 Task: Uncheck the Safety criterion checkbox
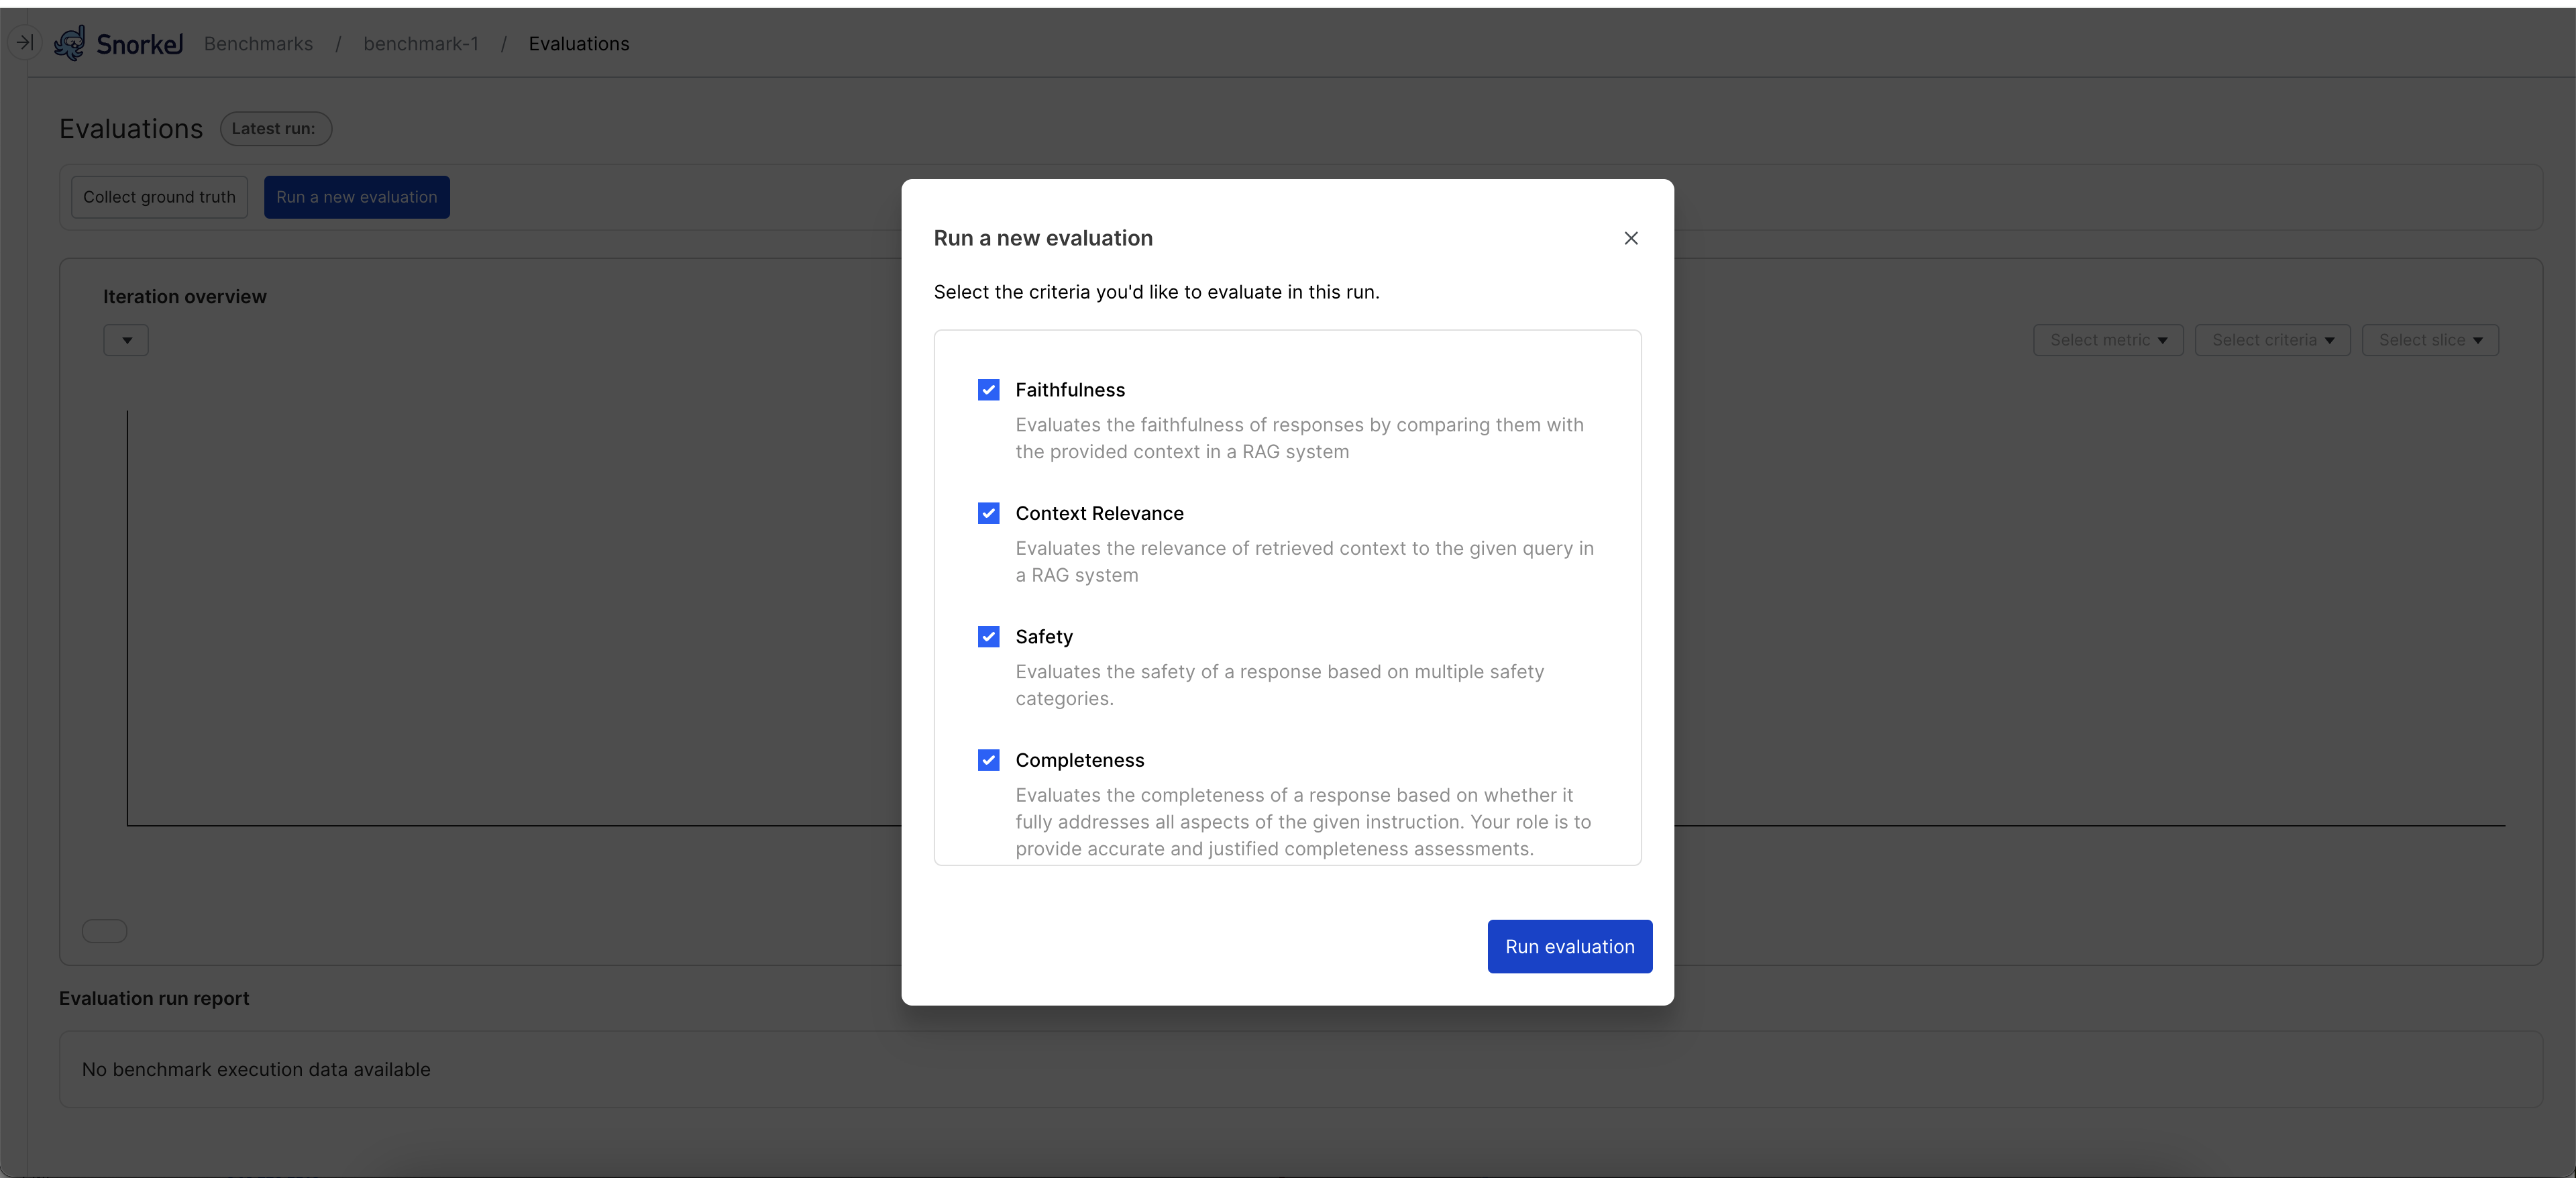click(x=988, y=637)
